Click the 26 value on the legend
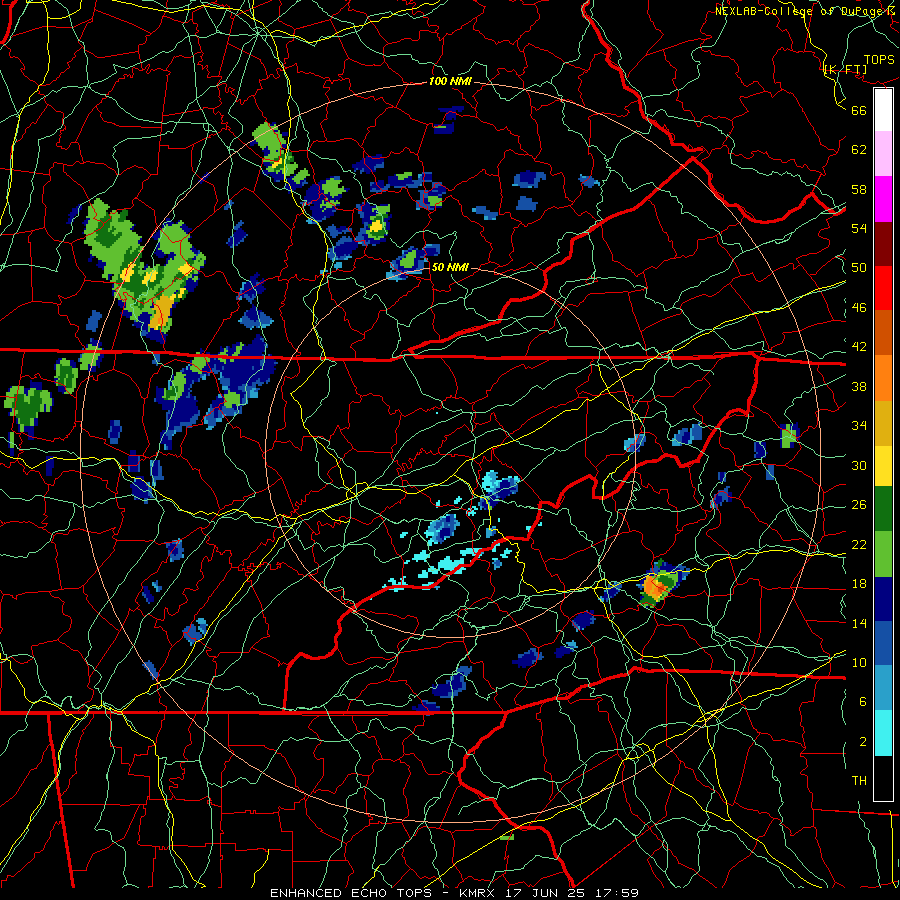The height and width of the screenshot is (900, 900). 859,505
